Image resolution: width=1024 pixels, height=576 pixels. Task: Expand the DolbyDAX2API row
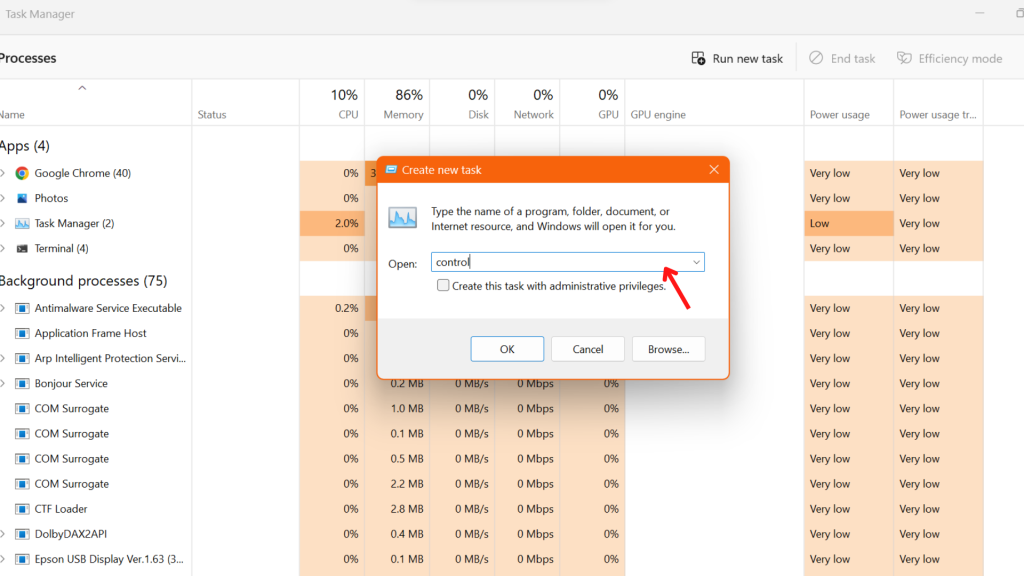click(3, 534)
